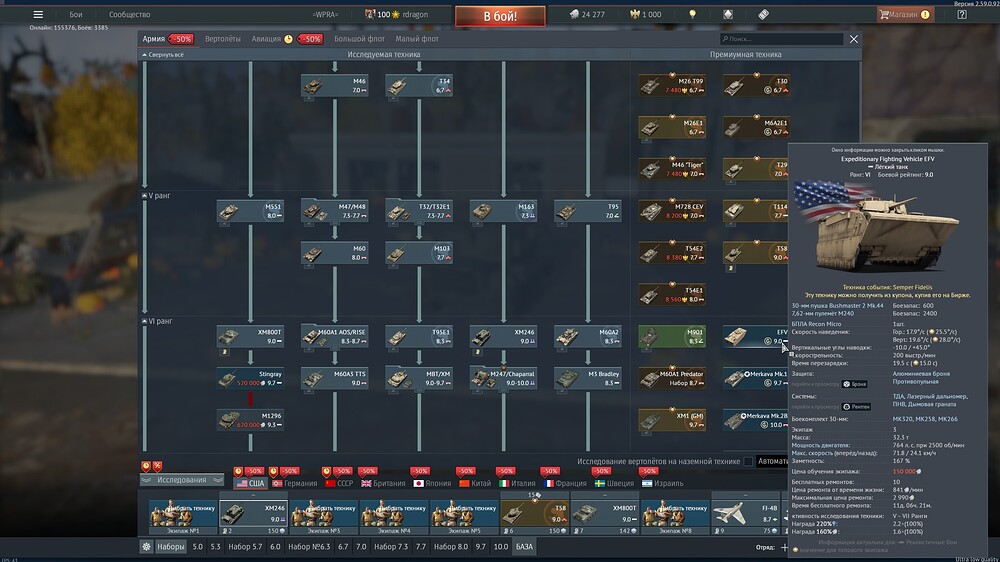The height and width of the screenshot is (562, 1000).
Task: Click the silver lions balance 24 277
Action: 587,14
